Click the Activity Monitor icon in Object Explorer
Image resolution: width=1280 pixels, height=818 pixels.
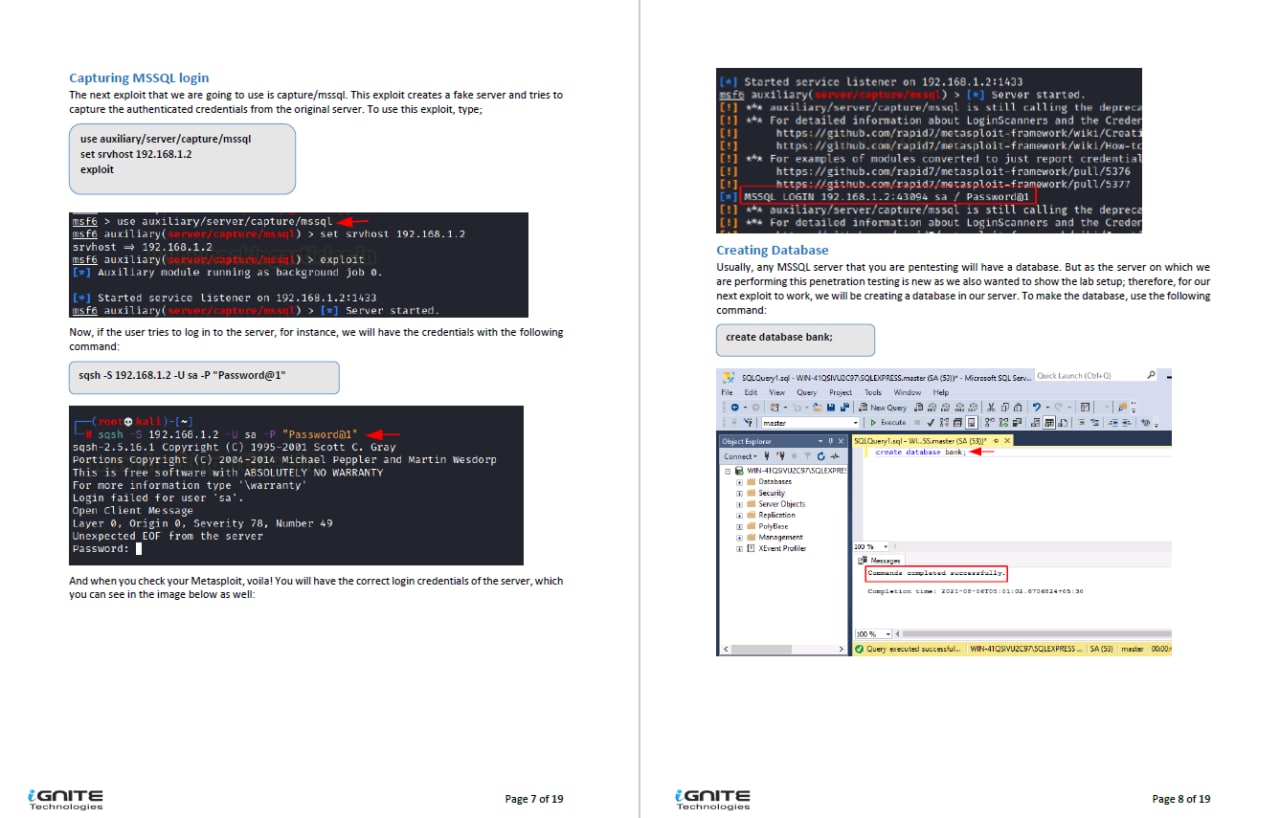[834, 456]
